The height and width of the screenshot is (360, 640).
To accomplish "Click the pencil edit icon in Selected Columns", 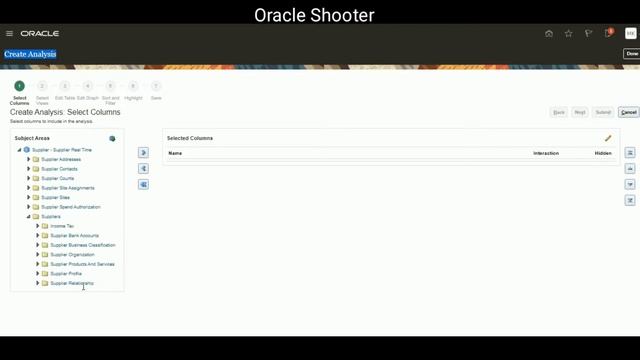I will [608, 138].
